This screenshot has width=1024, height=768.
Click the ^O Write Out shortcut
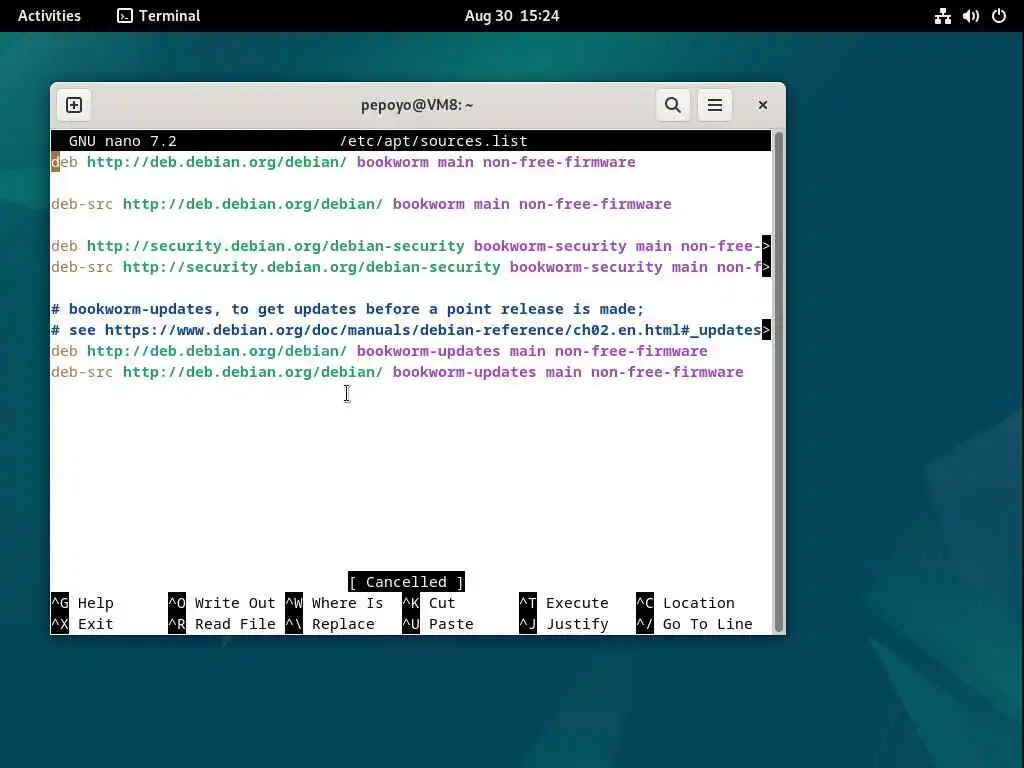[x=222, y=603]
